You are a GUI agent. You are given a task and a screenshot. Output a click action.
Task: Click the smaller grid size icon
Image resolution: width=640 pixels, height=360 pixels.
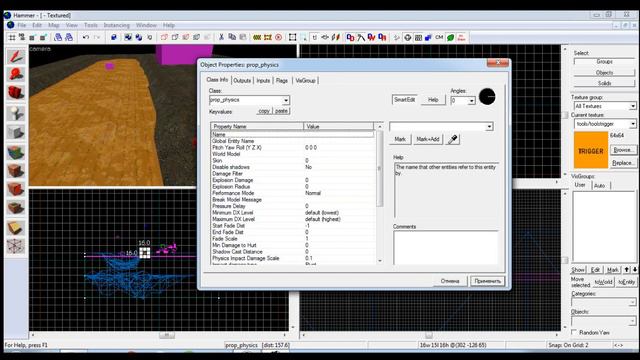click(x=32, y=38)
